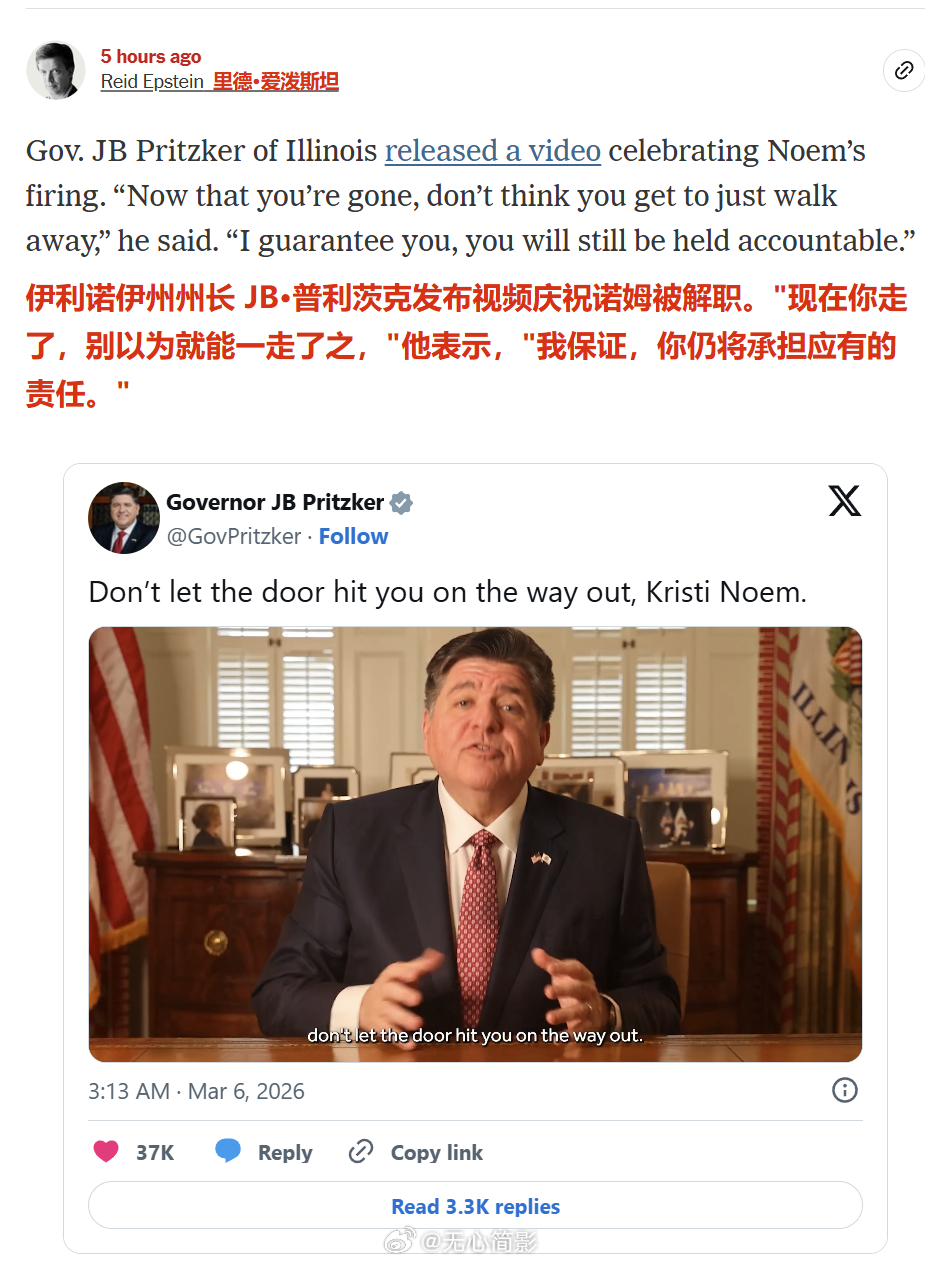Click the verified badge next to Governor JB Pritzker
925x1263 pixels.
[402, 503]
